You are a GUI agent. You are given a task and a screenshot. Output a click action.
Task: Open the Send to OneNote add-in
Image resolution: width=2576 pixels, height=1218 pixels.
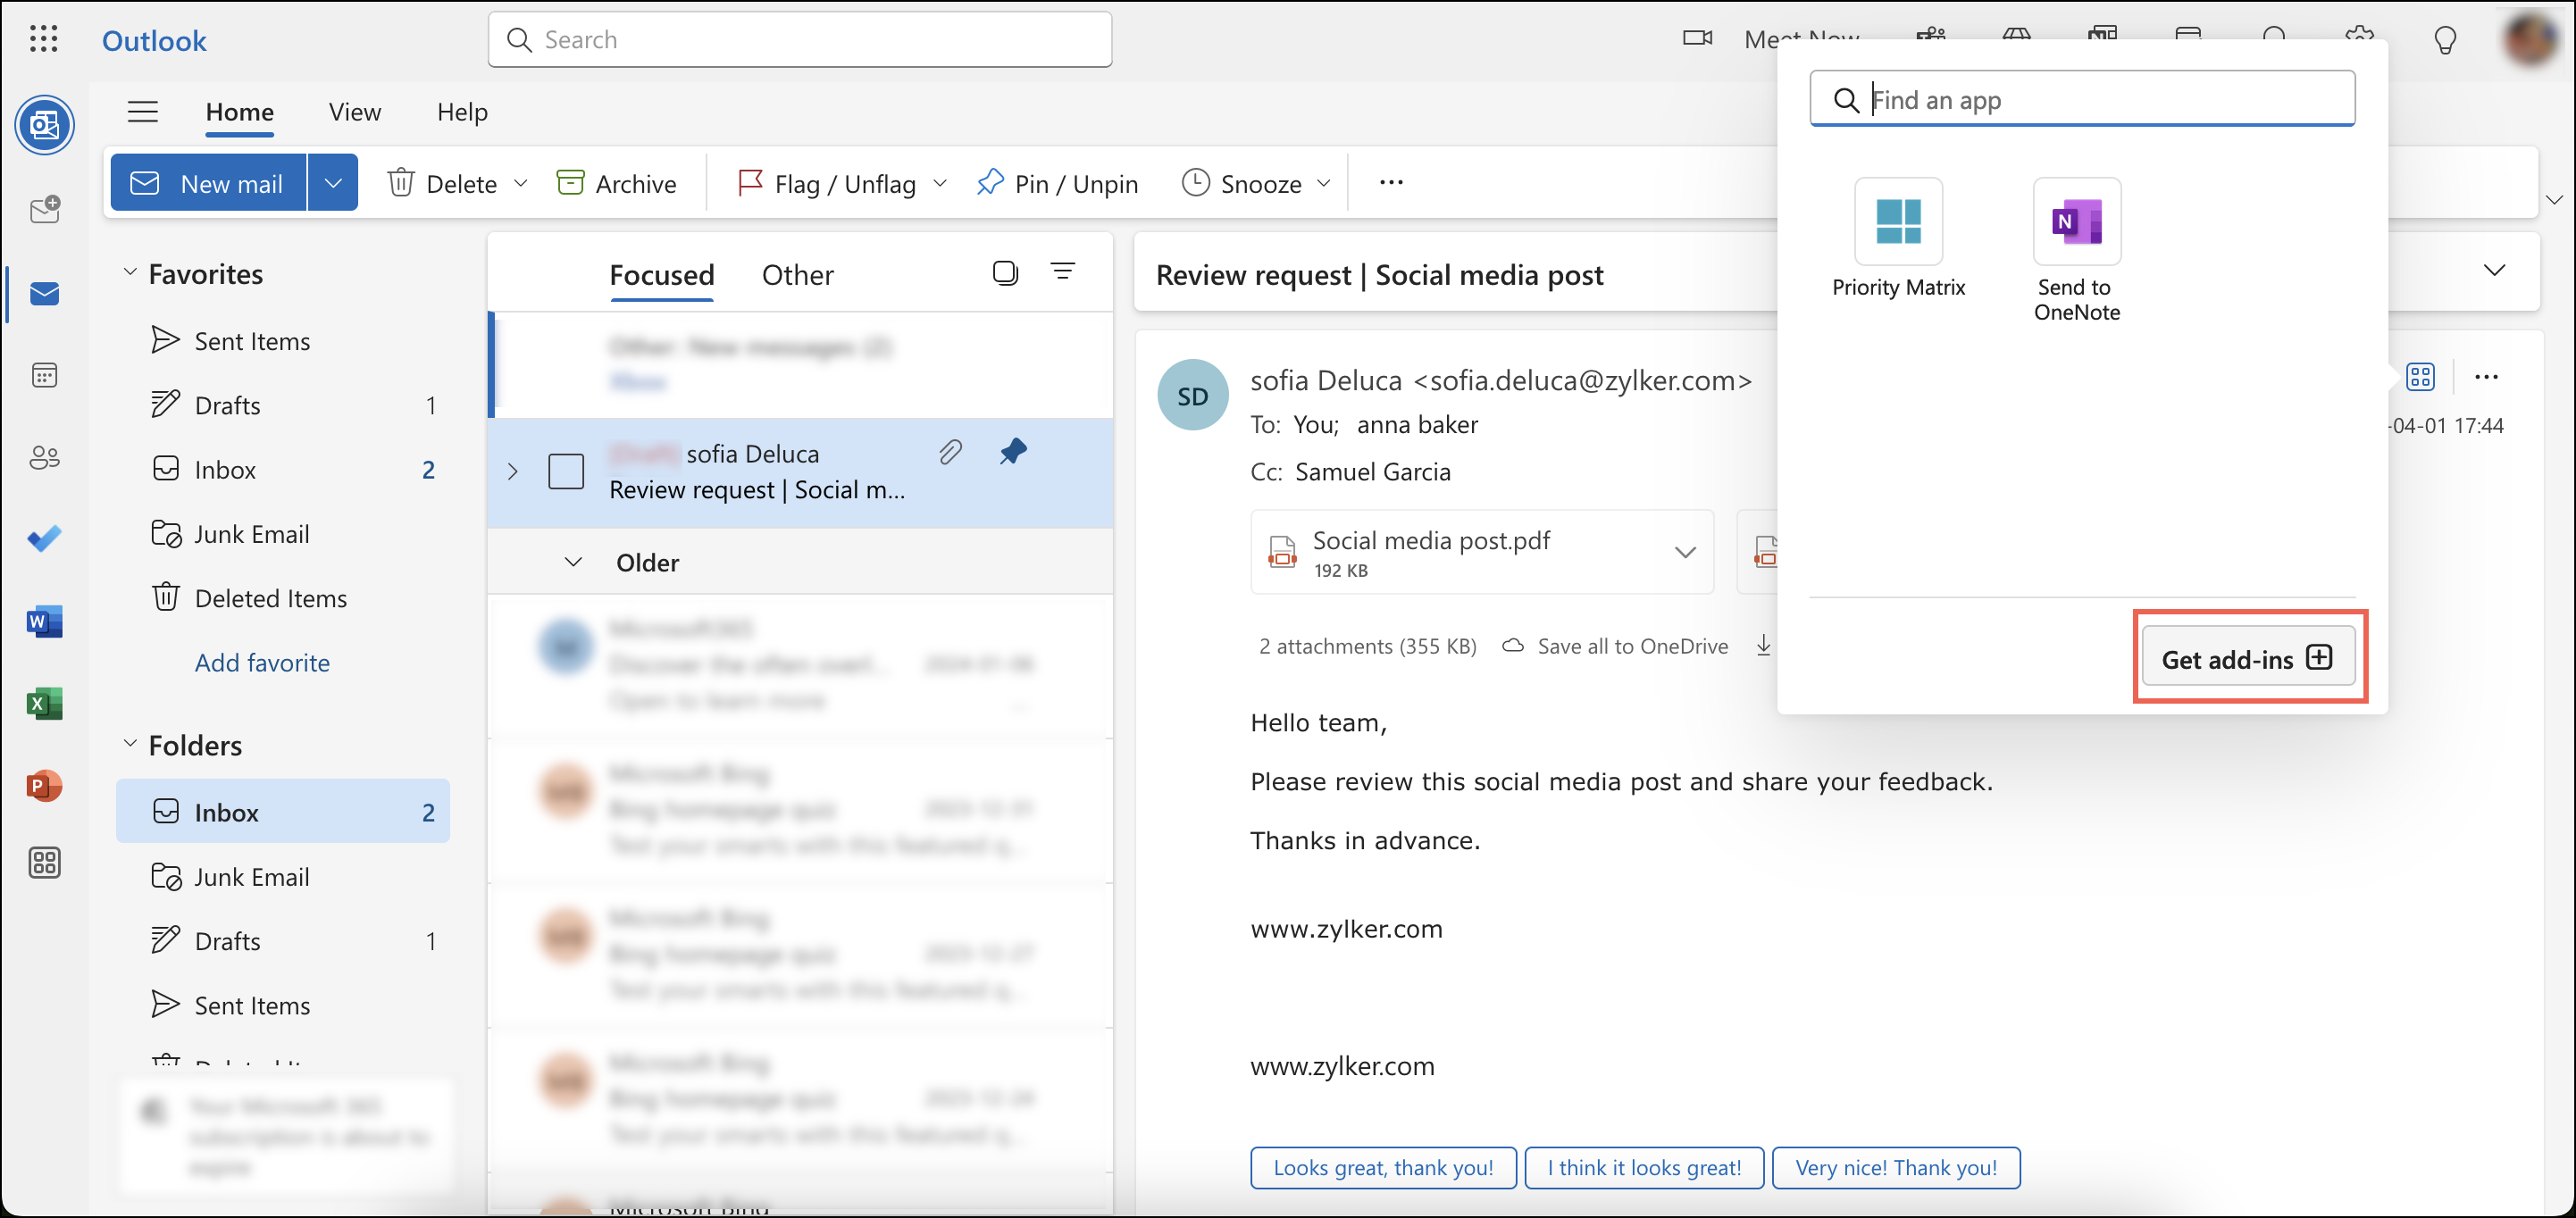[2075, 221]
